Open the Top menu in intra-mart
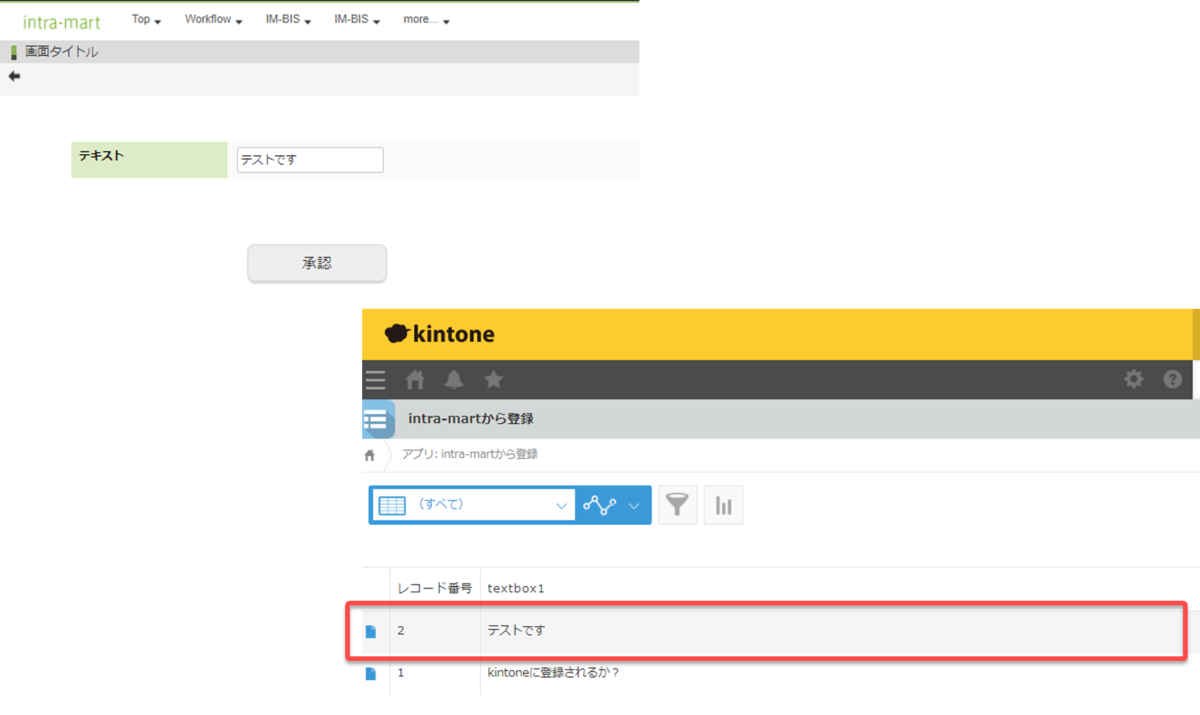 coord(146,20)
